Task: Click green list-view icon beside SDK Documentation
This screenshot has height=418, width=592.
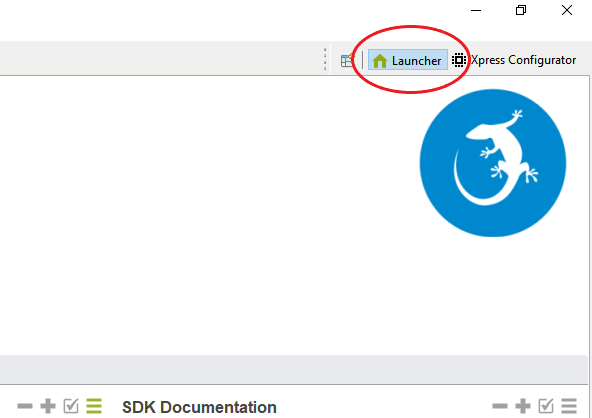Action: pyautogui.click(x=94, y=406)
